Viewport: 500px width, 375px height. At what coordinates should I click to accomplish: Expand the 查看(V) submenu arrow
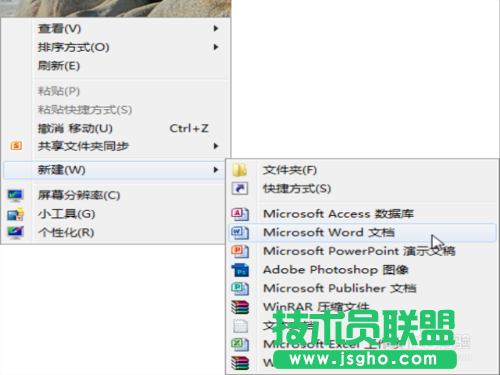click(216, 29)
